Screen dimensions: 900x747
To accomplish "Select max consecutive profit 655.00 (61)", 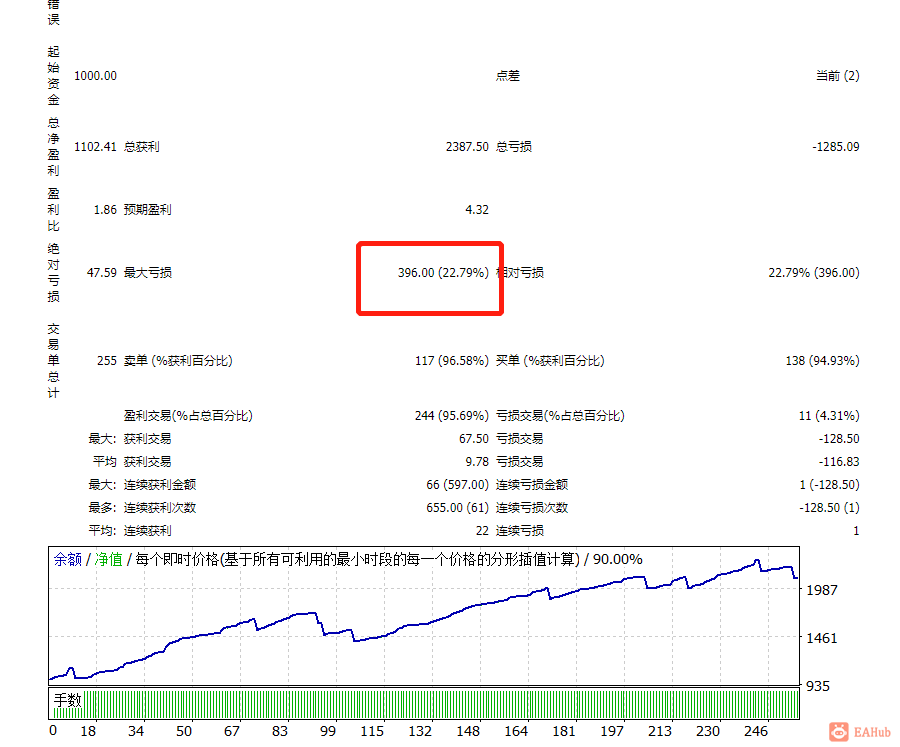I will pyautogui.click(x=457, y=508).
